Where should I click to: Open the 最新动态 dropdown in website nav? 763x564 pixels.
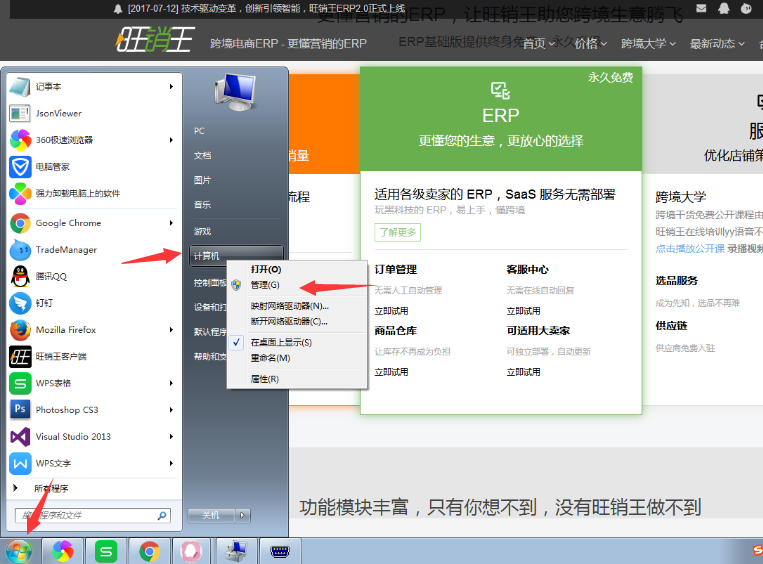717,44
